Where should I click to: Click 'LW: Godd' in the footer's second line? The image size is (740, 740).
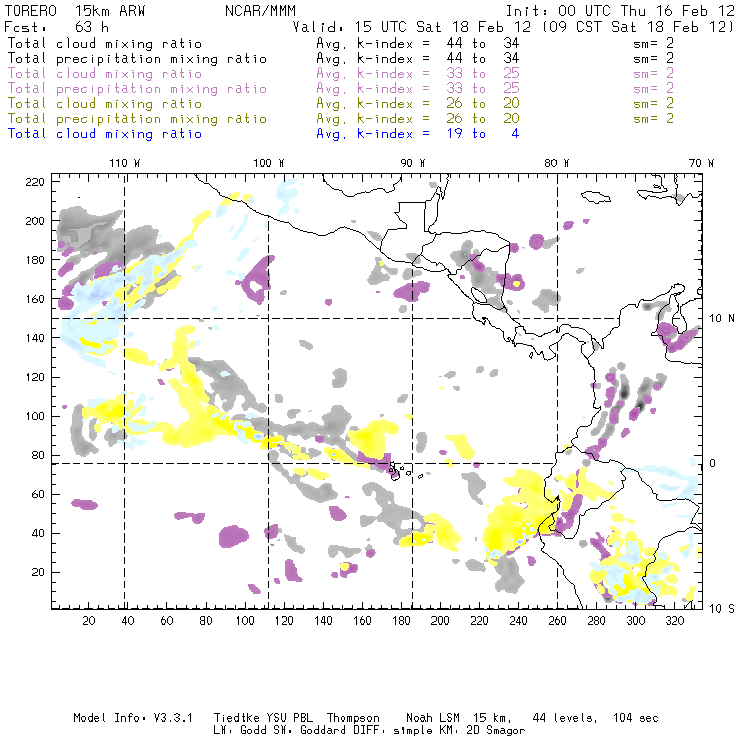tap(240, 731)
